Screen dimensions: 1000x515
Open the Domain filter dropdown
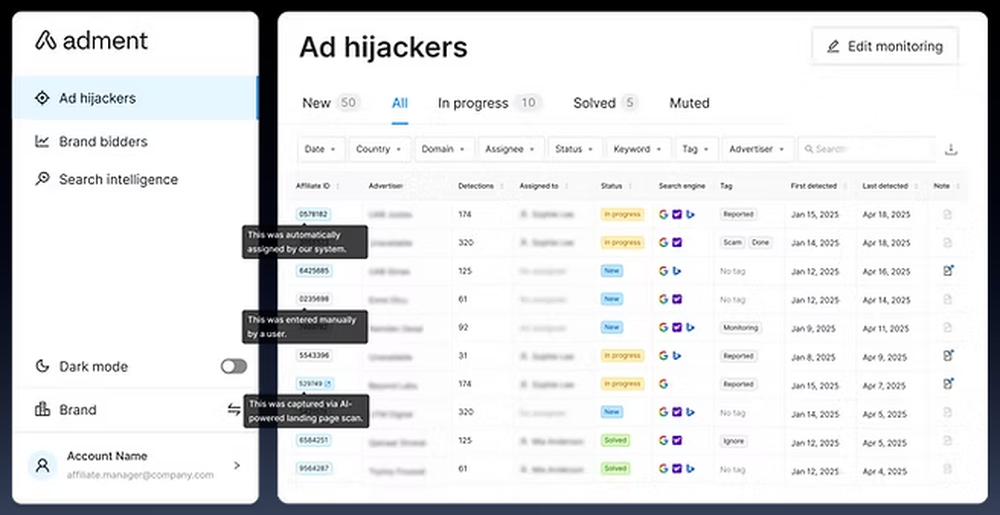pos(445,149)
